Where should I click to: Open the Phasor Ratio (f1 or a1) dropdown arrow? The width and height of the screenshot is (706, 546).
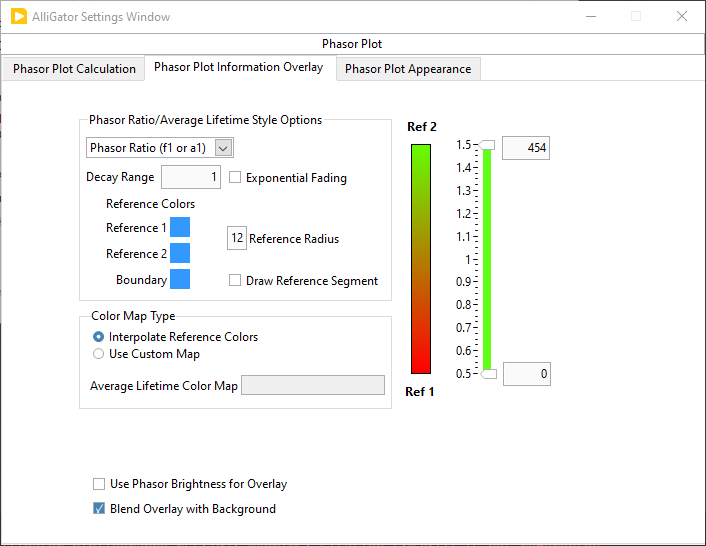pyautogui.click(x=223, y=148)
